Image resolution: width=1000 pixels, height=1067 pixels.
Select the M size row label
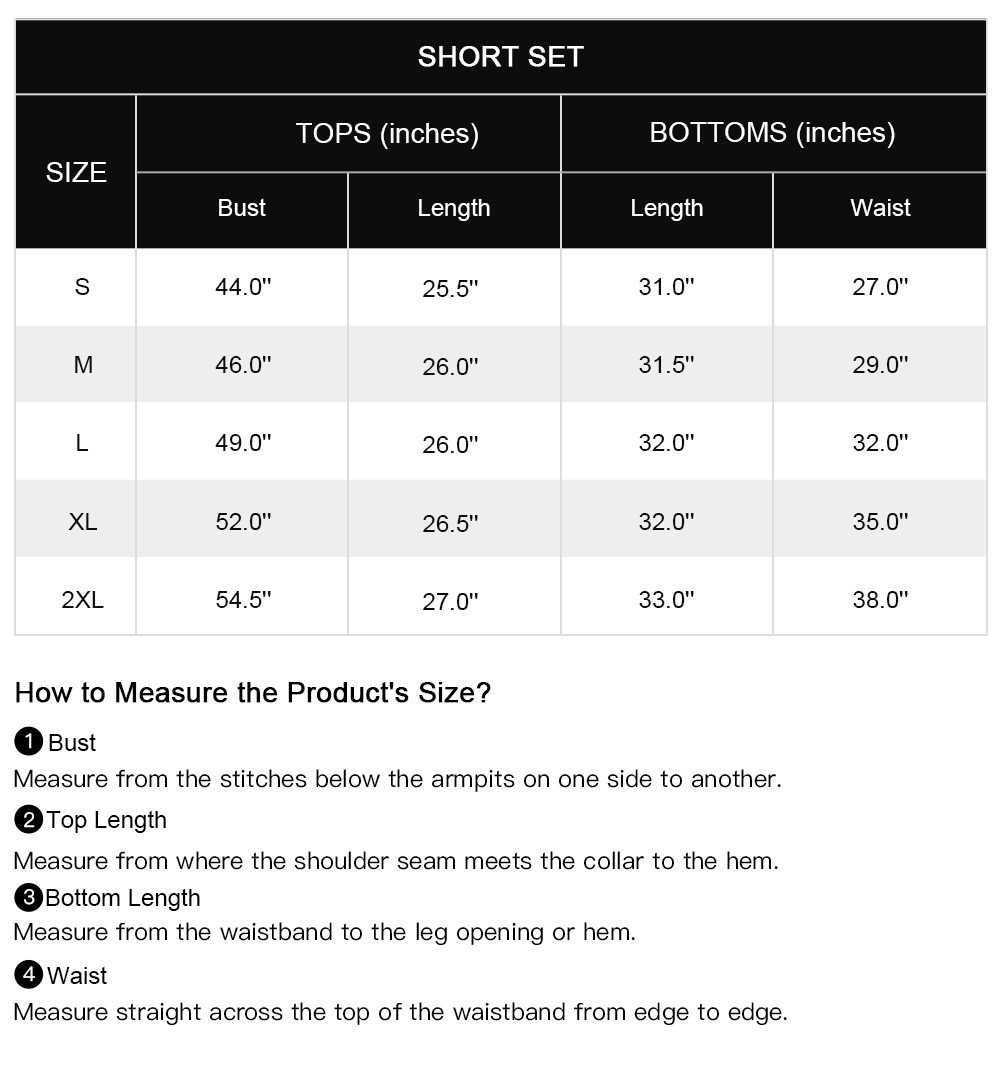pos(83,365)
